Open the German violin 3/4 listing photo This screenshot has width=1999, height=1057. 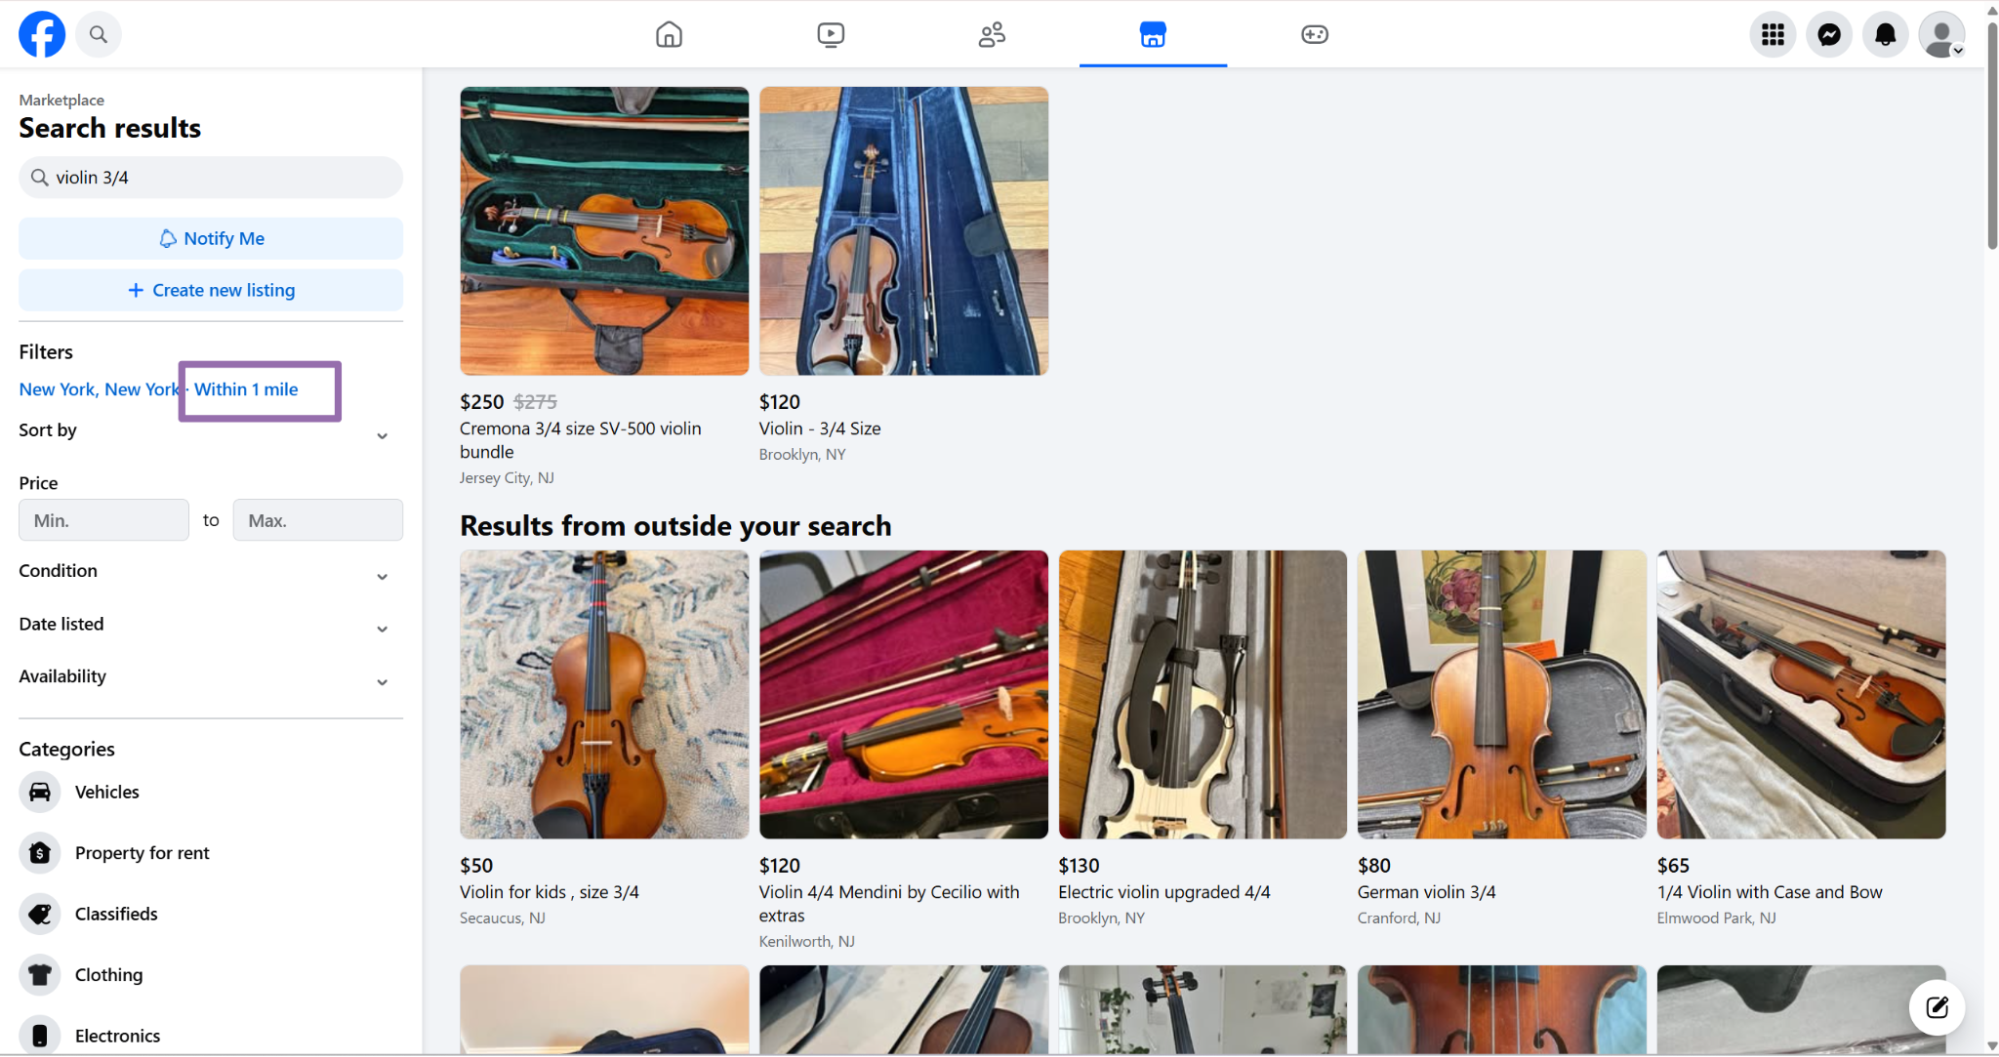tap(1502, 694)
